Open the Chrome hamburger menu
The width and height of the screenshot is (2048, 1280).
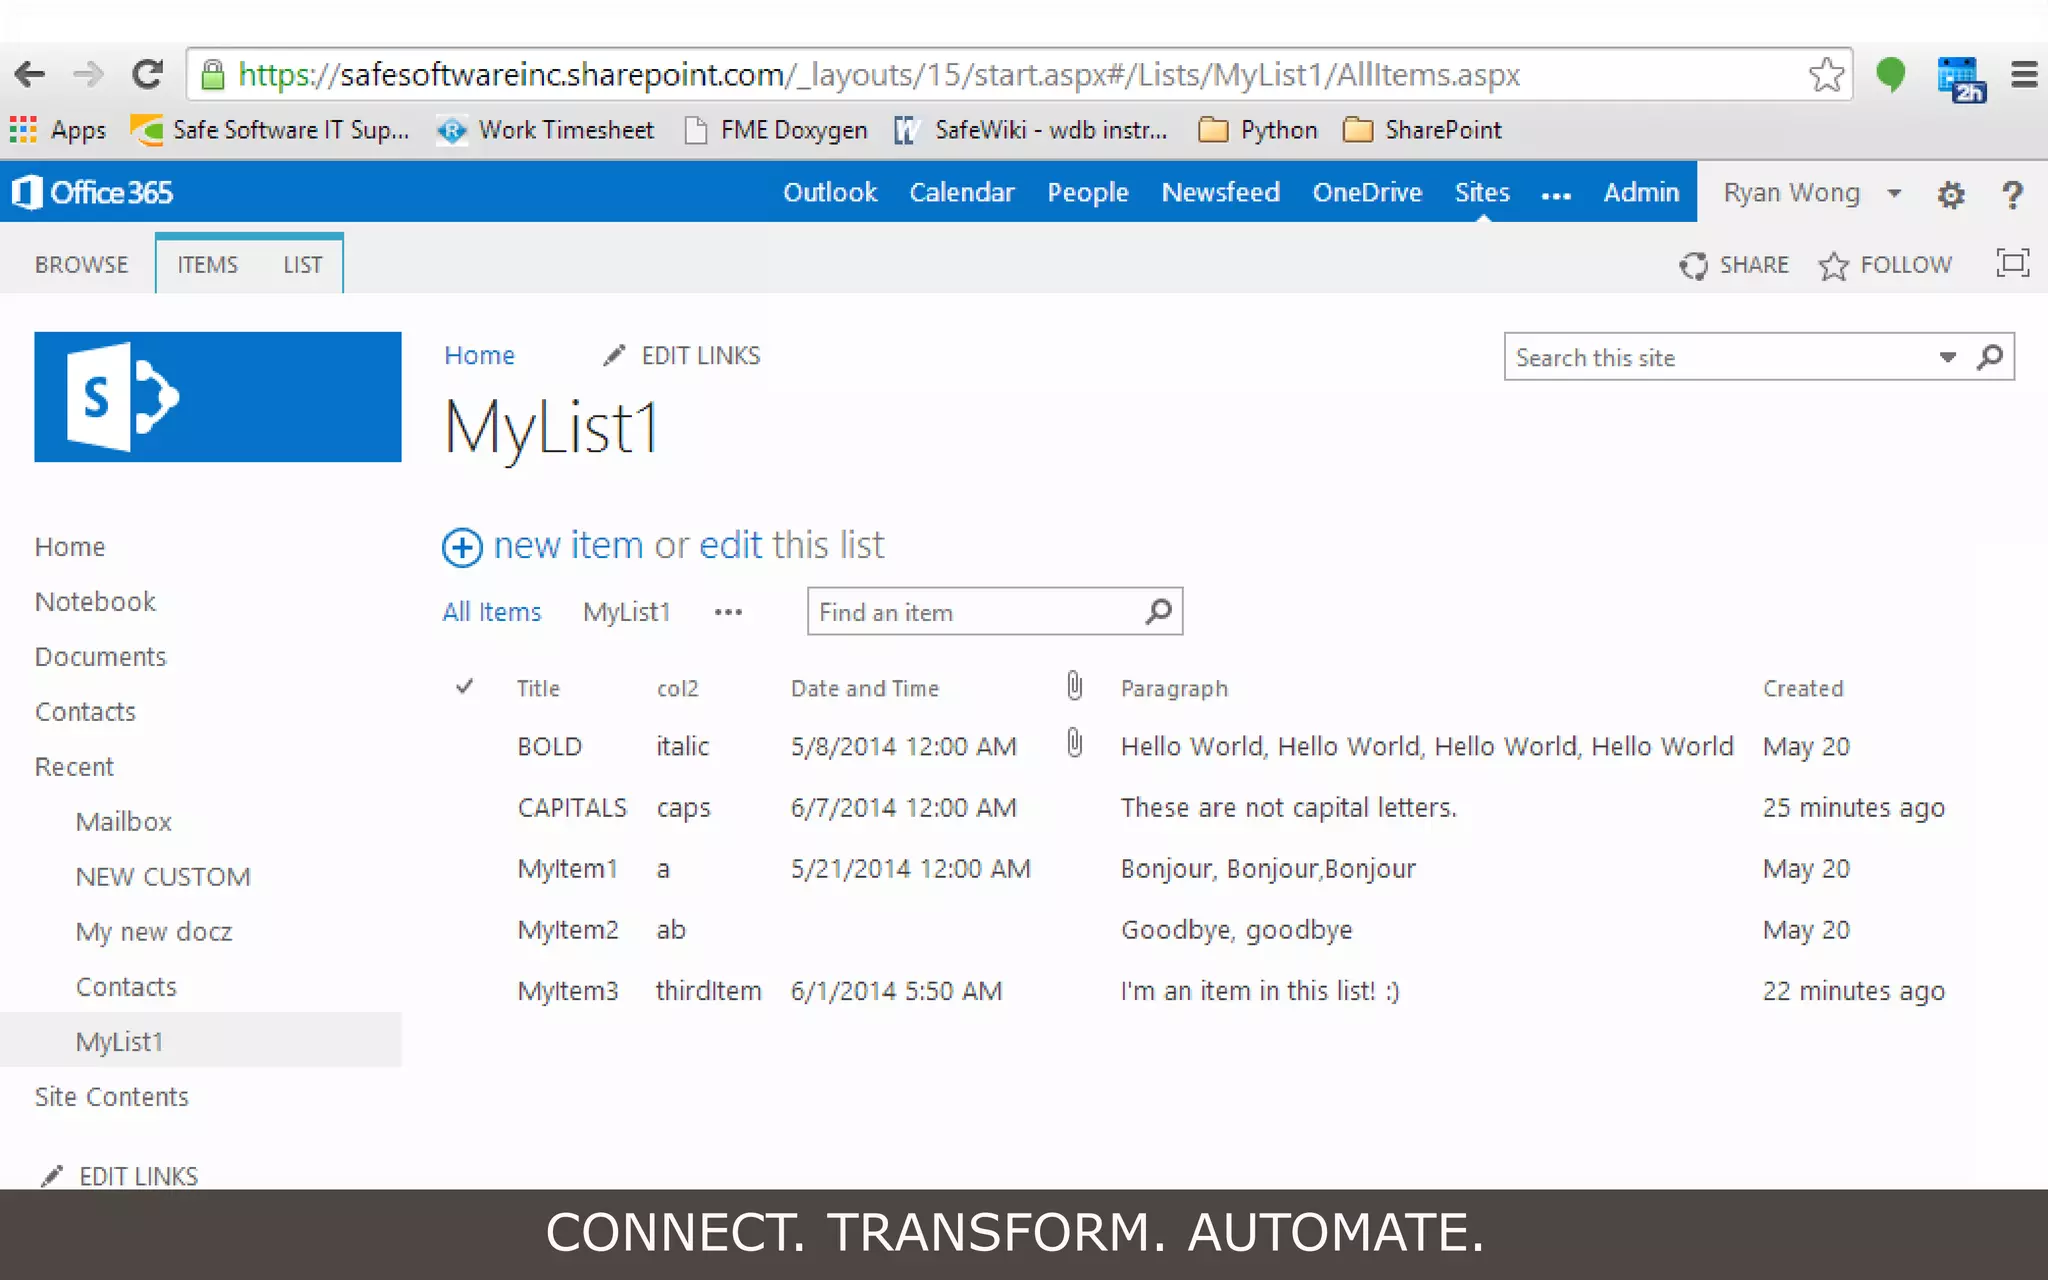point(2024,75)
